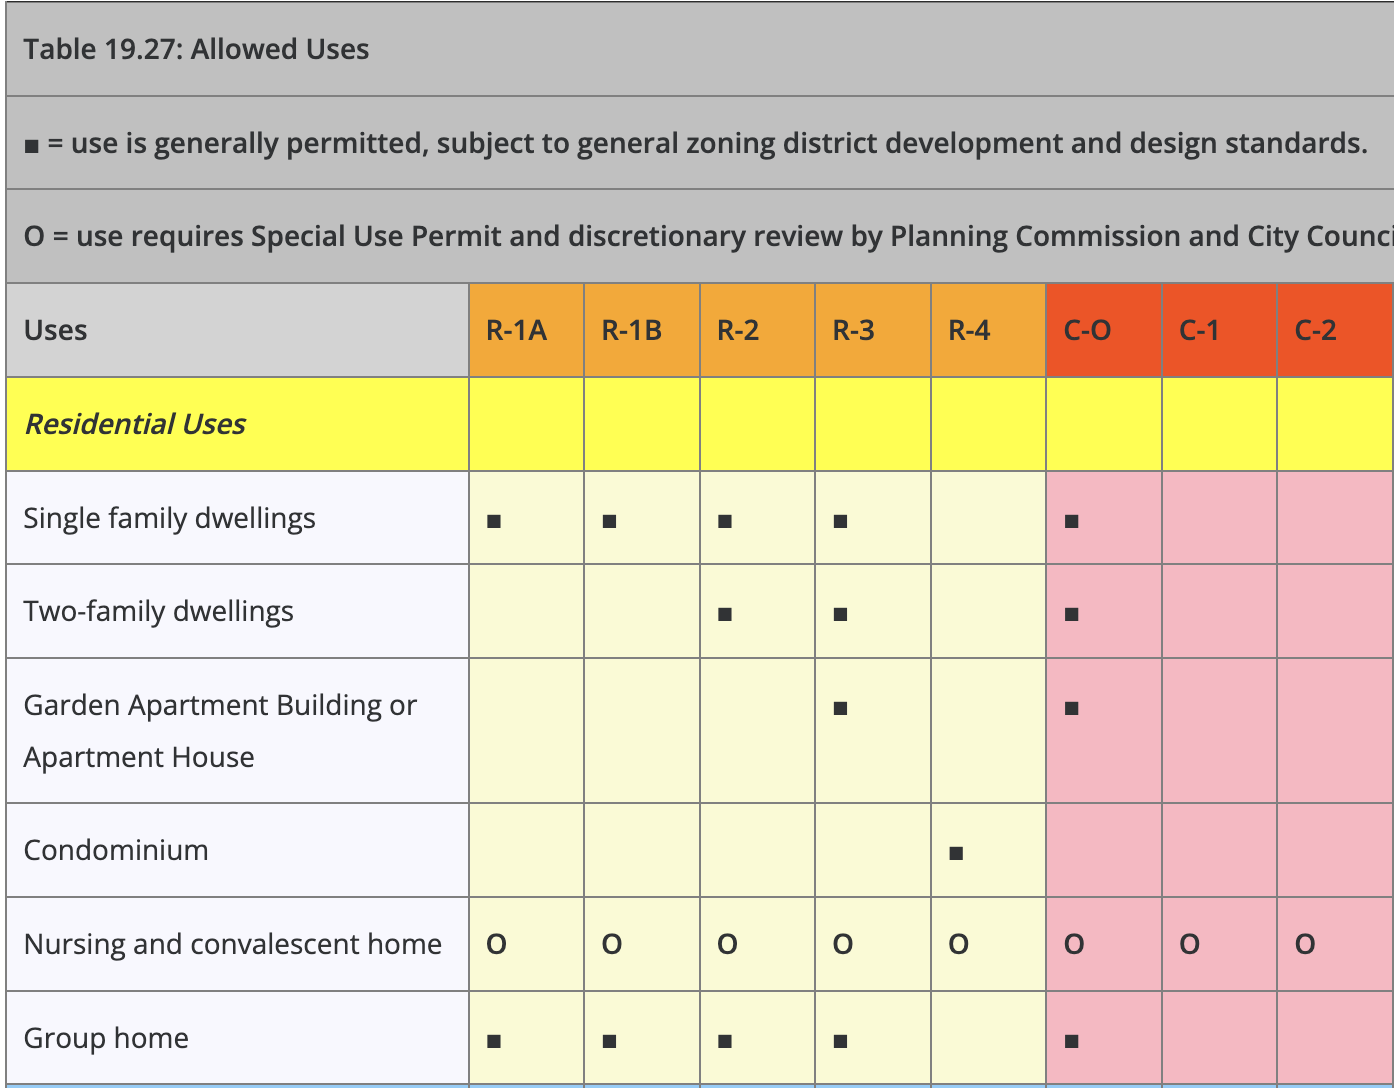Click Nursing home R-3 "O" marker
The height and width of the screenshot is (1088, 1394).
coord(843,944)
